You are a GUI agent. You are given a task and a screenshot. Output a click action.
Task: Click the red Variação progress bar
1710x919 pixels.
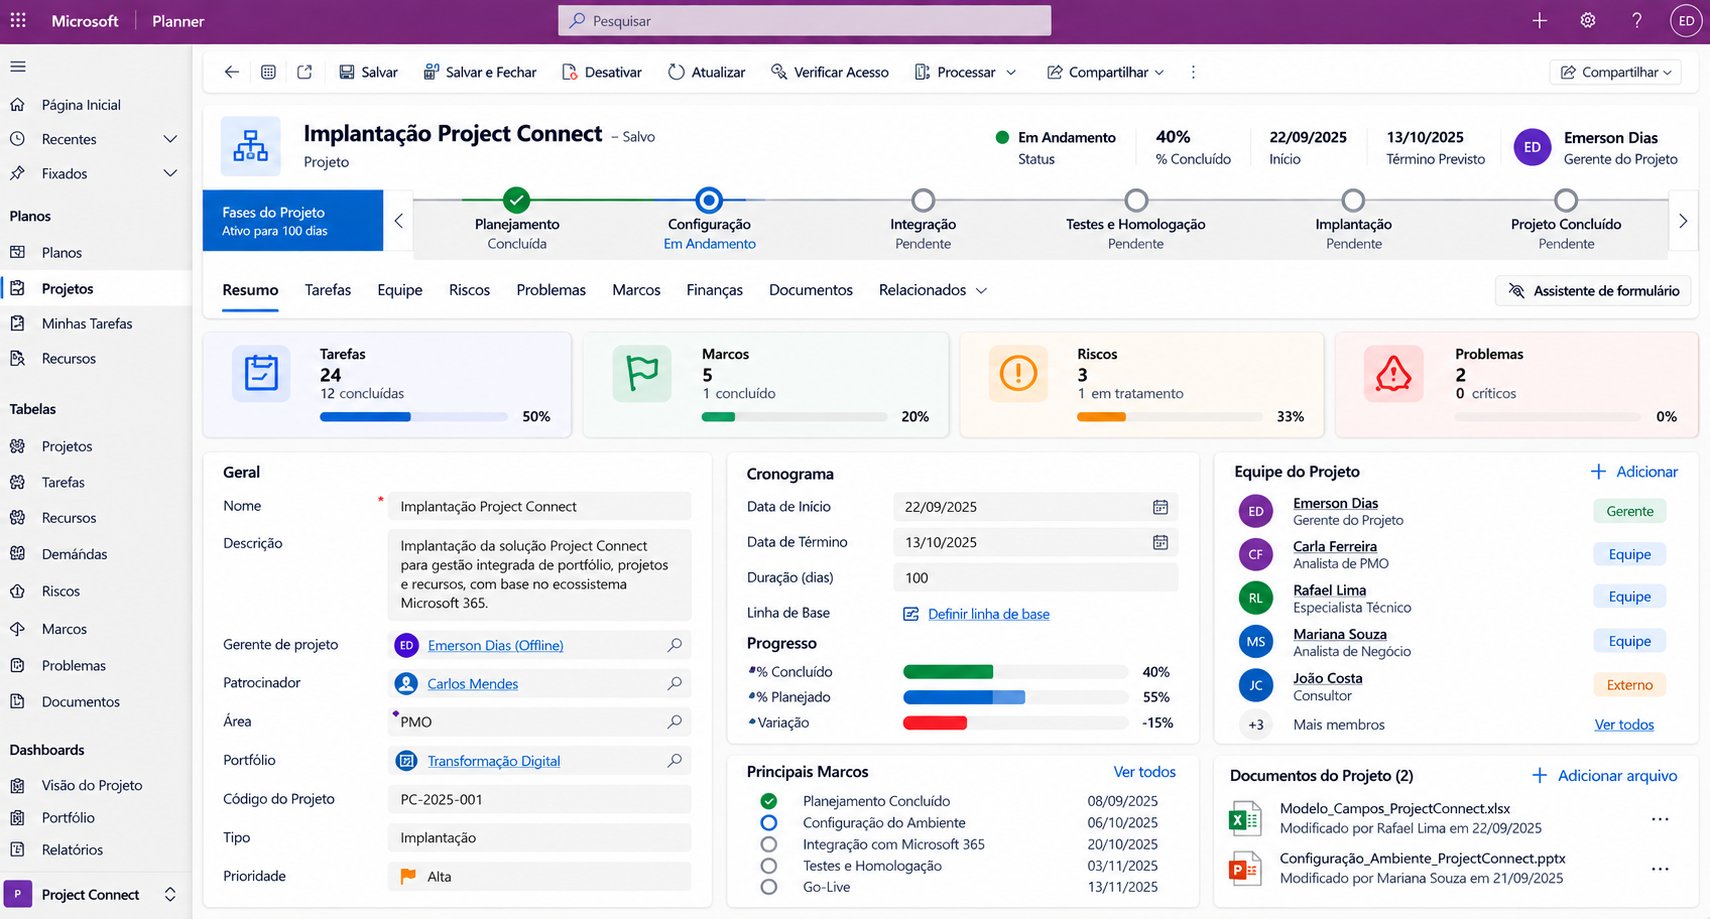(935, 723)
